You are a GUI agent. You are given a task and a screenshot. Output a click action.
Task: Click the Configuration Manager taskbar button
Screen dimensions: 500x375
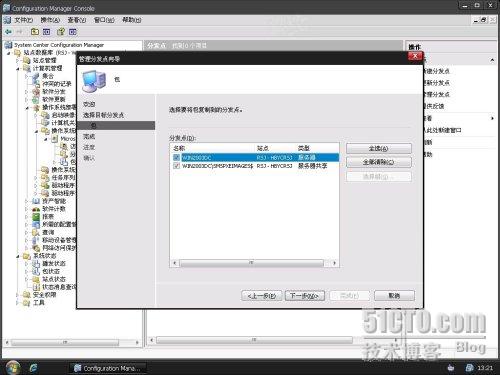[107, 368]
